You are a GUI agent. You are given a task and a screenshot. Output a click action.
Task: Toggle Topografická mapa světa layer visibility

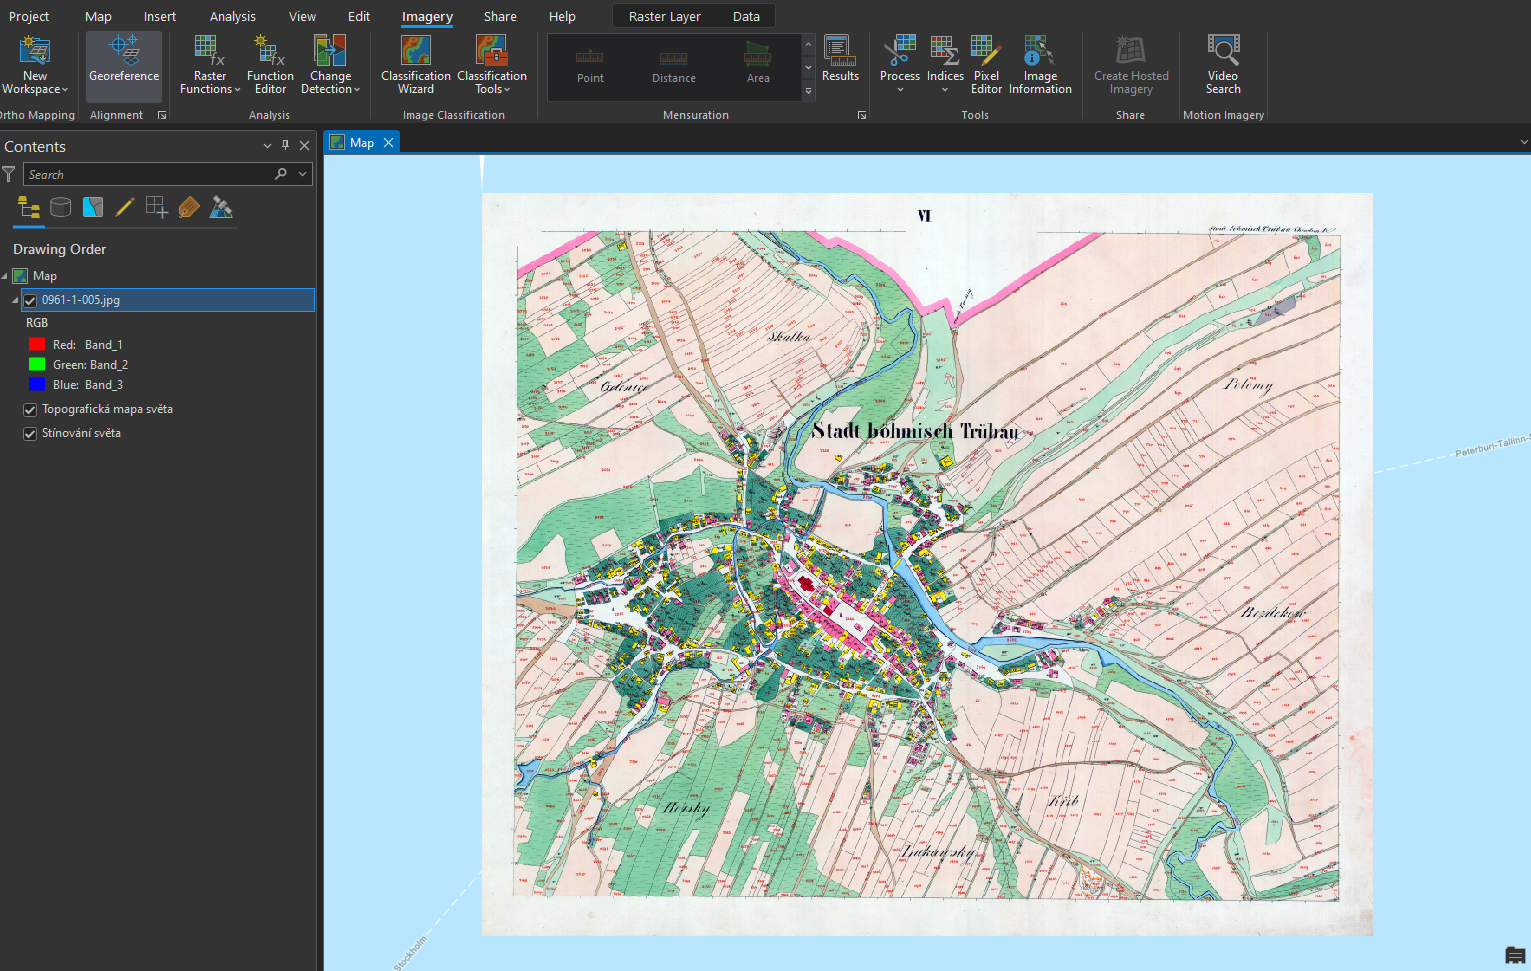point(30,410)
